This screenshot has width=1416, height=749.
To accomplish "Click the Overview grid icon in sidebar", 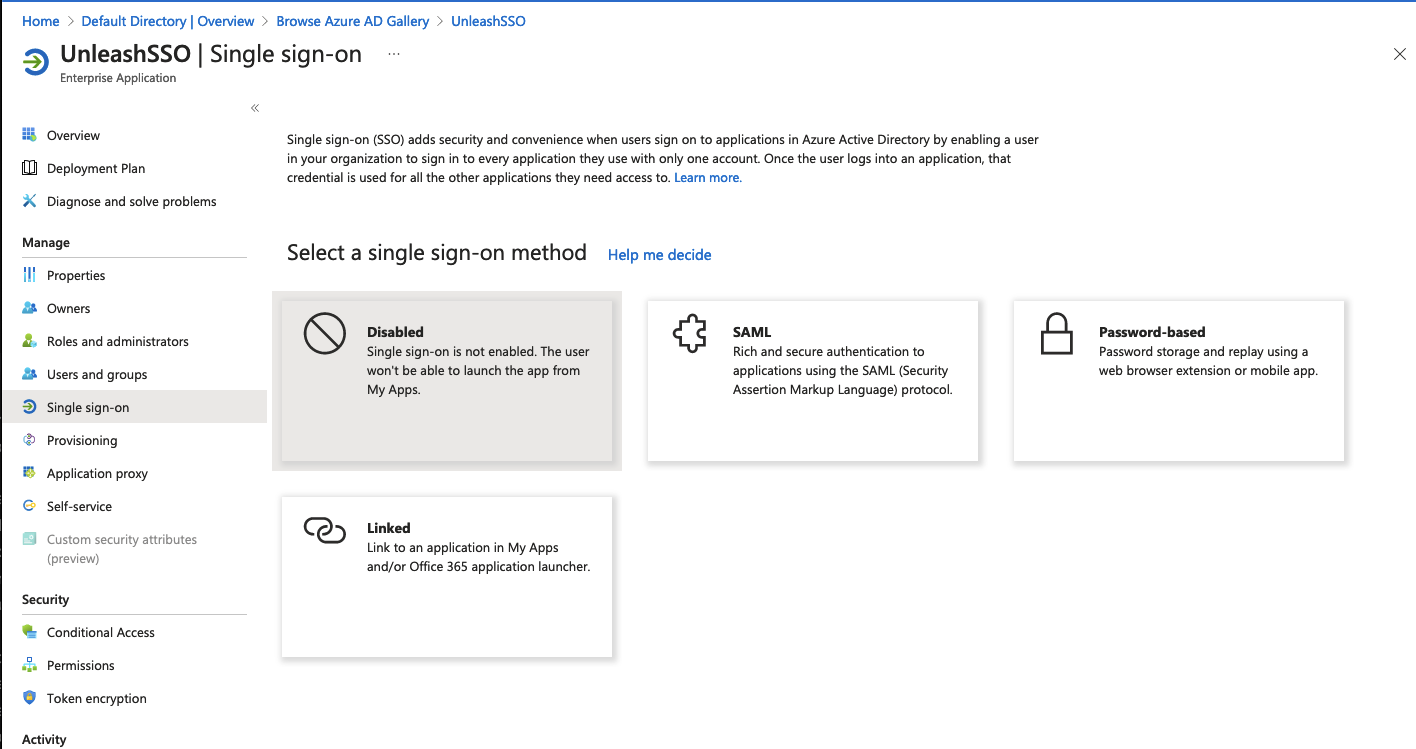I will click(x=29, y=135).
